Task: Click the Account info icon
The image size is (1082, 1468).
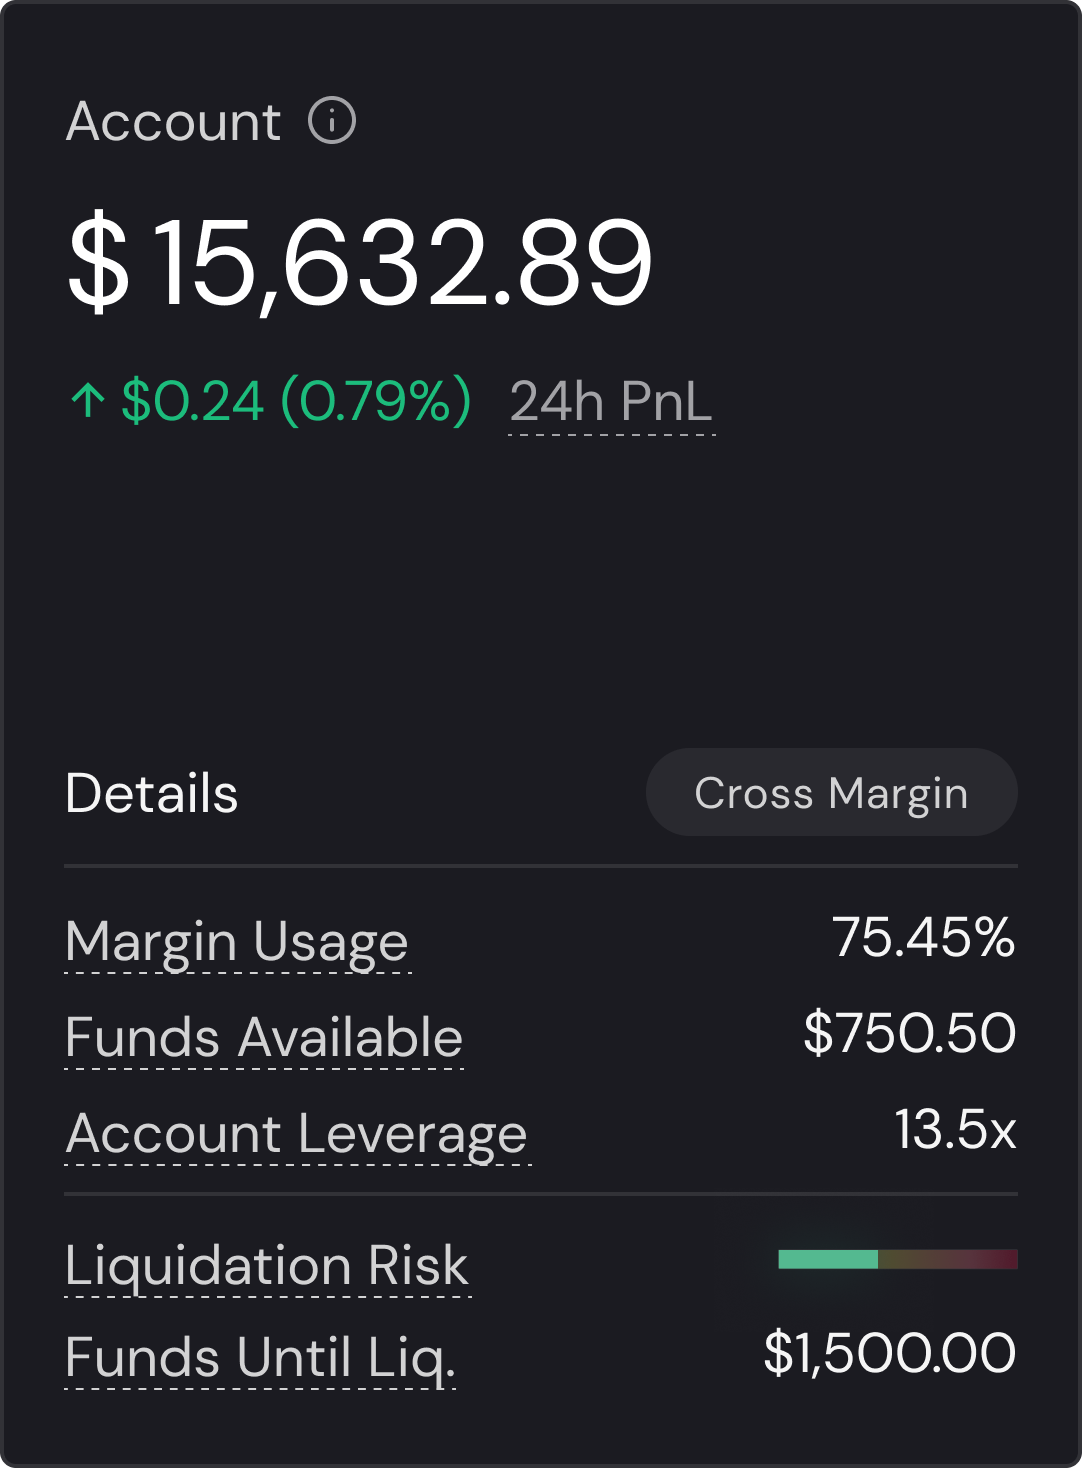Action: point(332,121)
